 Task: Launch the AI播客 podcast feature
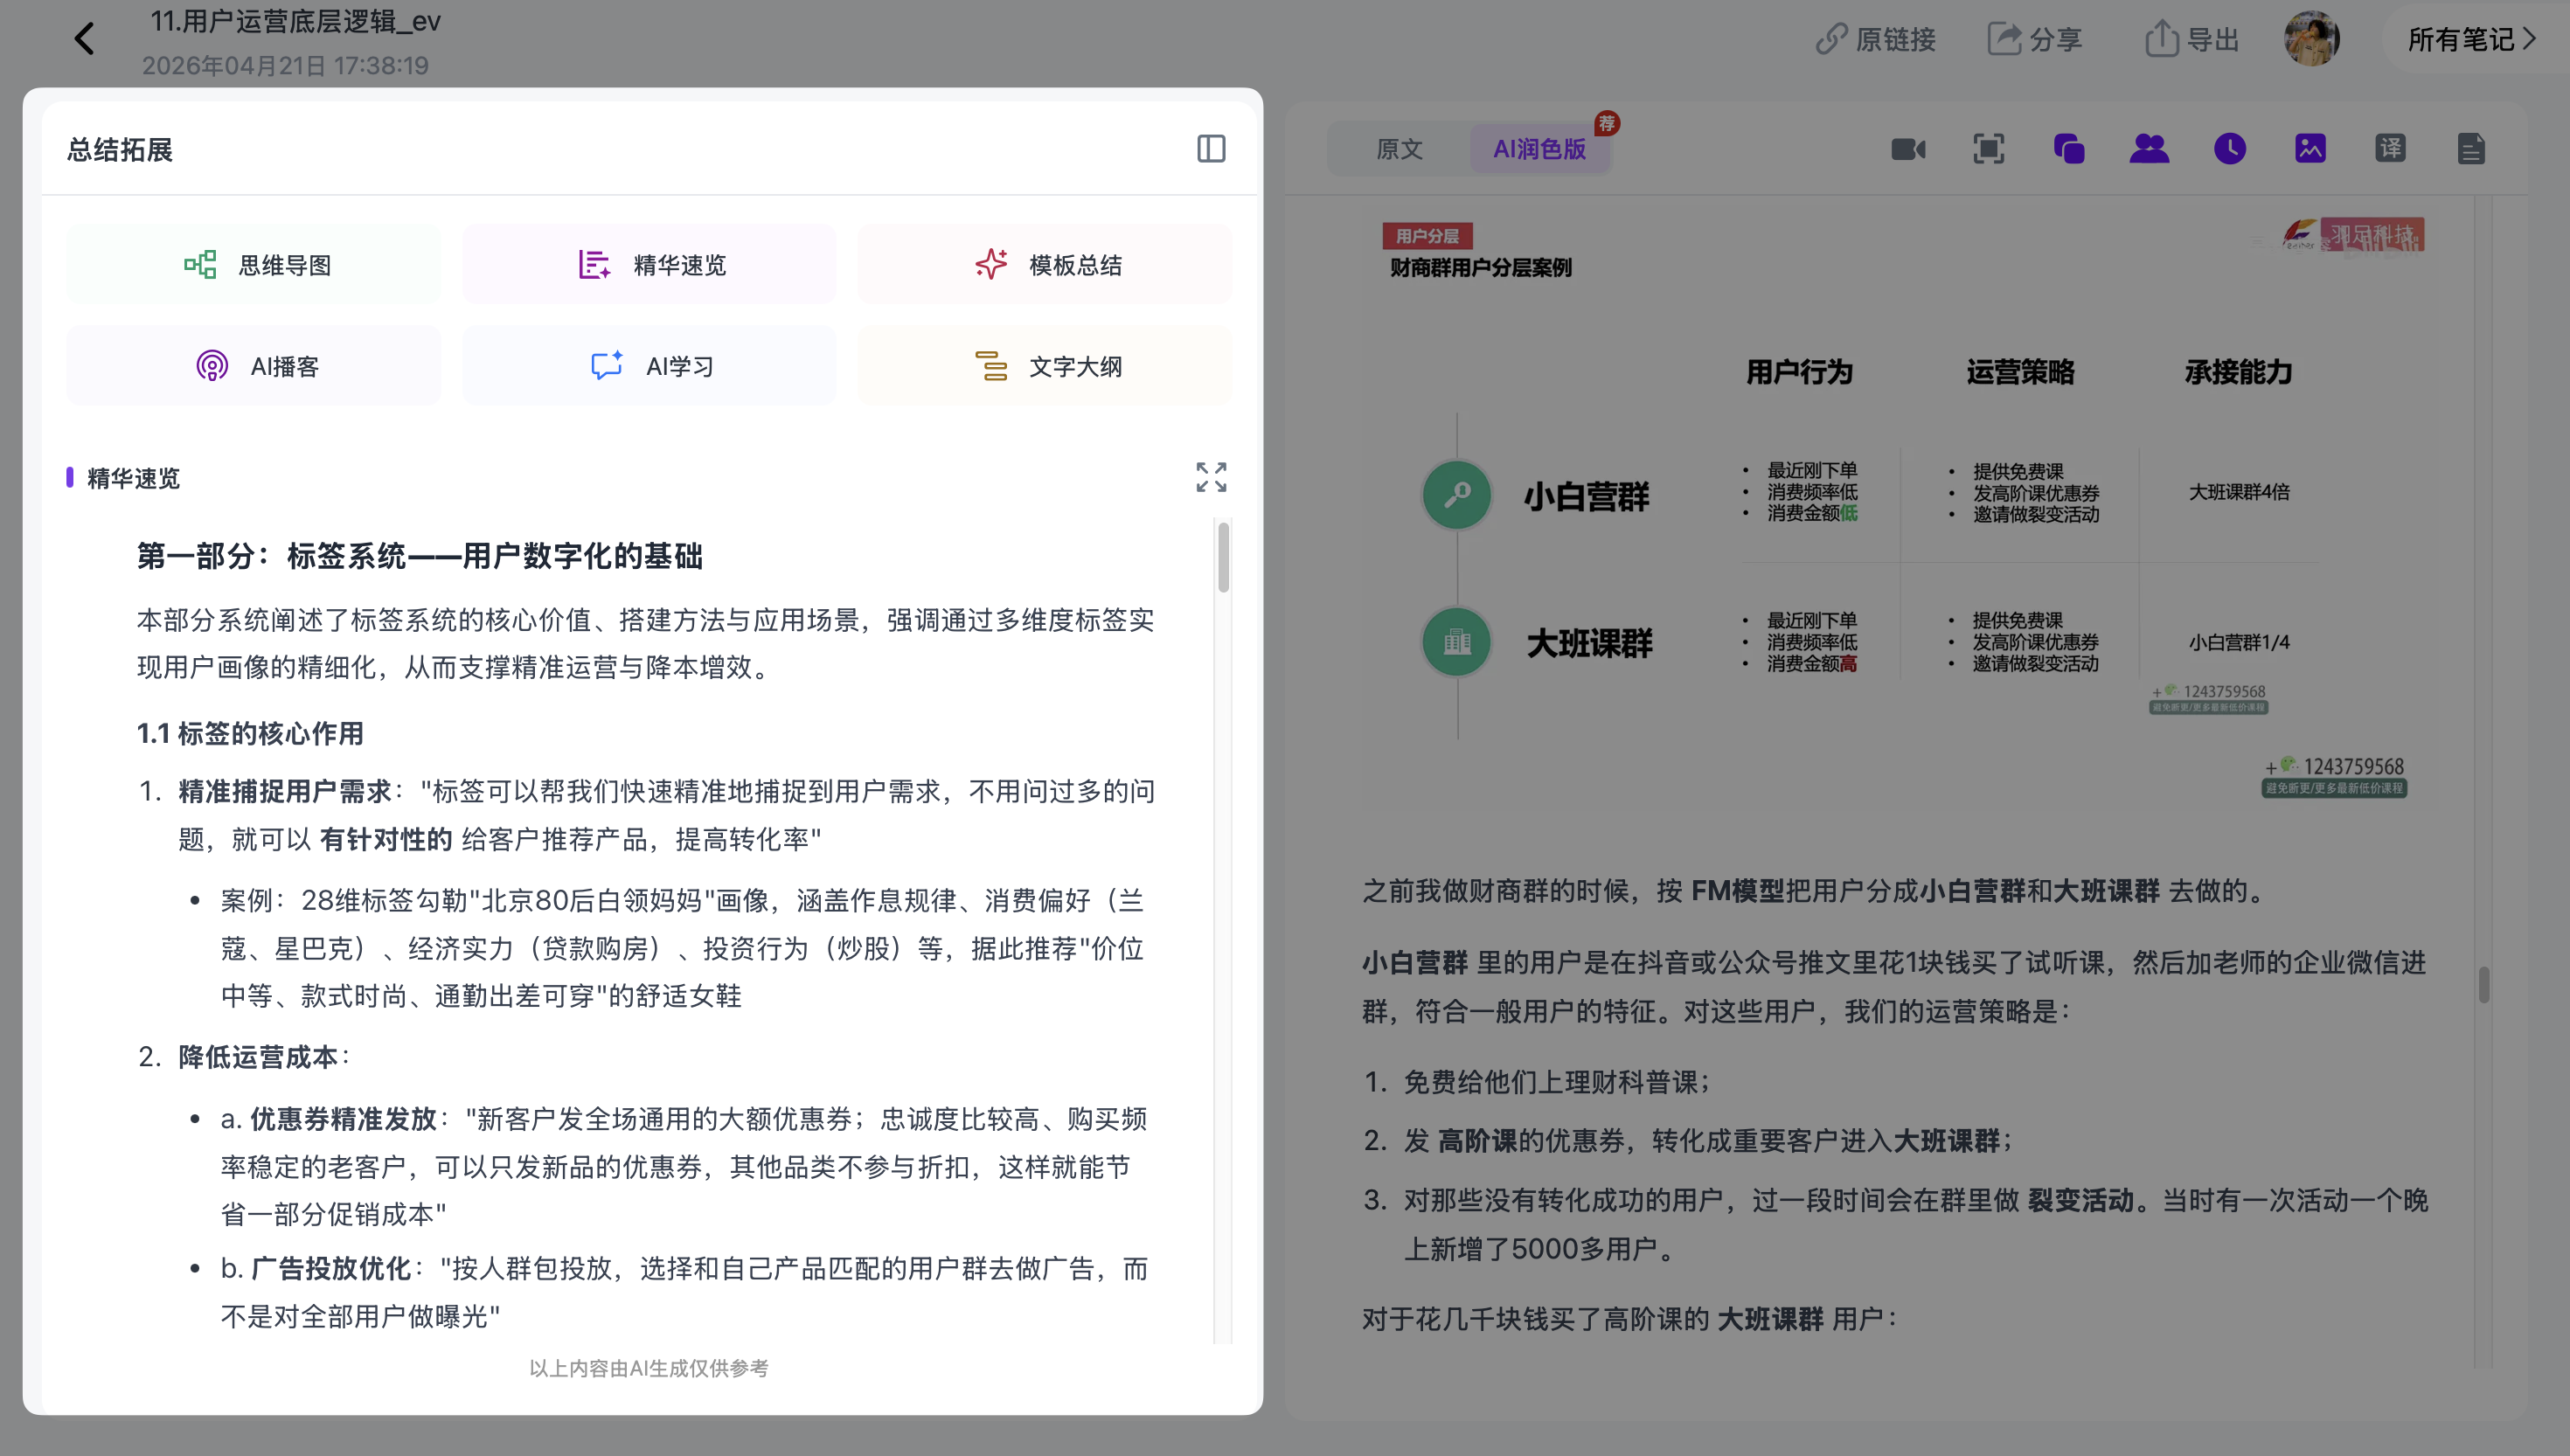click(254, 366)
